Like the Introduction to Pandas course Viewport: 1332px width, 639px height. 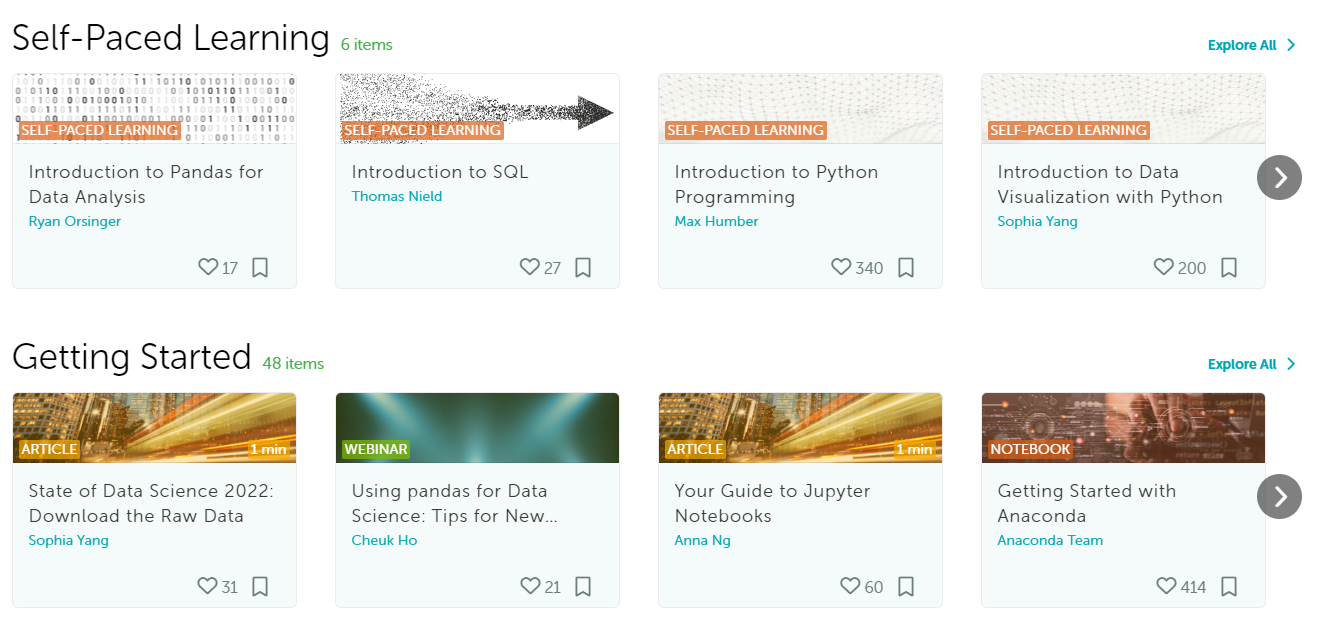(x=208, y=268)
